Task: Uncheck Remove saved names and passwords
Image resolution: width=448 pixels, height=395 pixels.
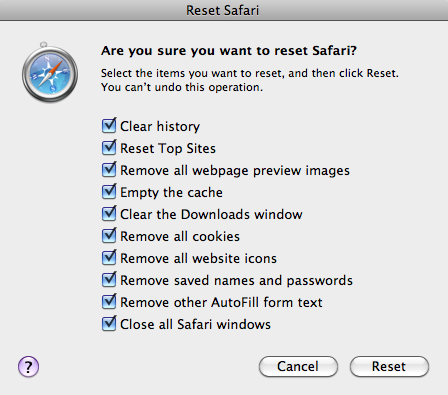Action: [x=109, y=280]
